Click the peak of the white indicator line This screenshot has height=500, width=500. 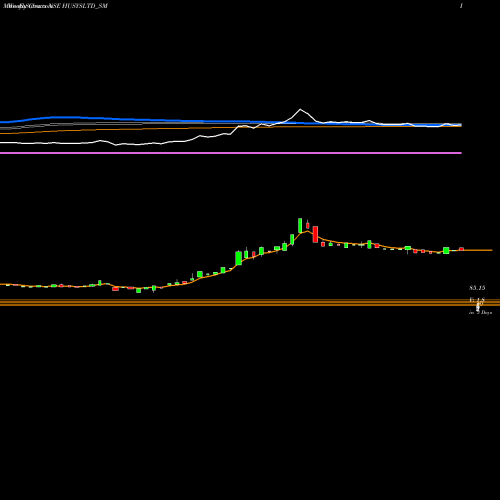tap(300, 109)
